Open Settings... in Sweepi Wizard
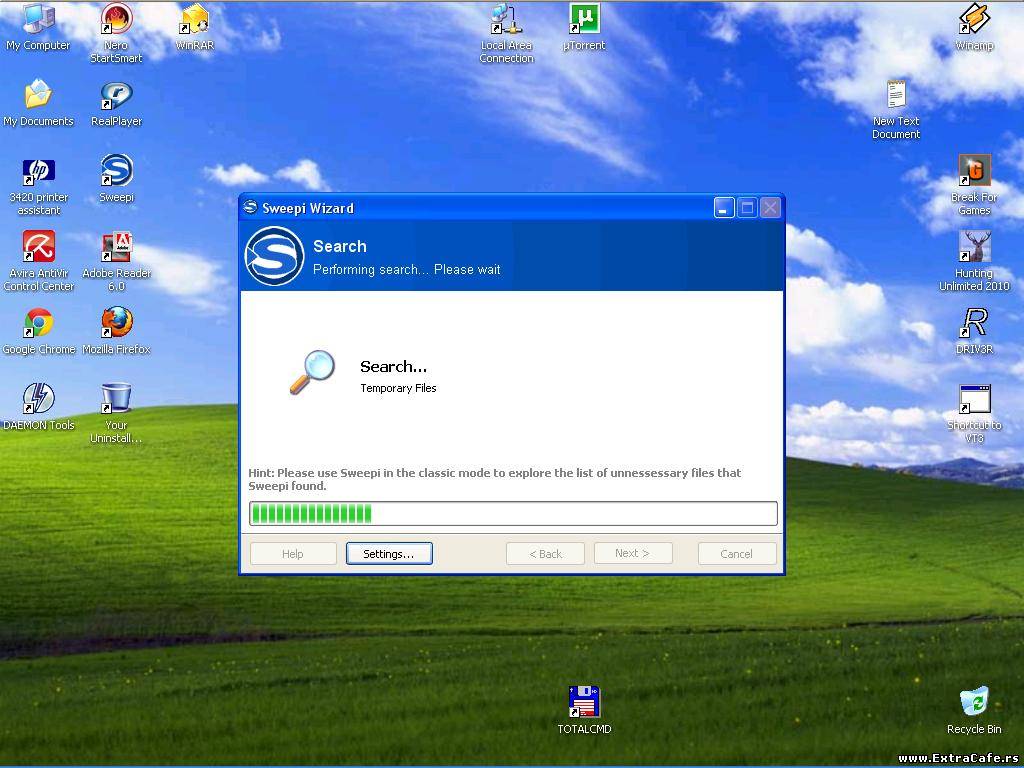The image size is (1024, 768). tap(389, 554)
